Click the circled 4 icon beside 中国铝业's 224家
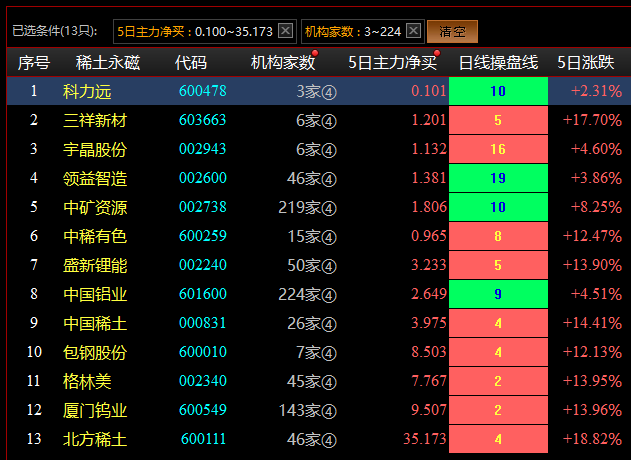Image resolution: width=631 pixels, height=460 pixels. coord(329,295)
